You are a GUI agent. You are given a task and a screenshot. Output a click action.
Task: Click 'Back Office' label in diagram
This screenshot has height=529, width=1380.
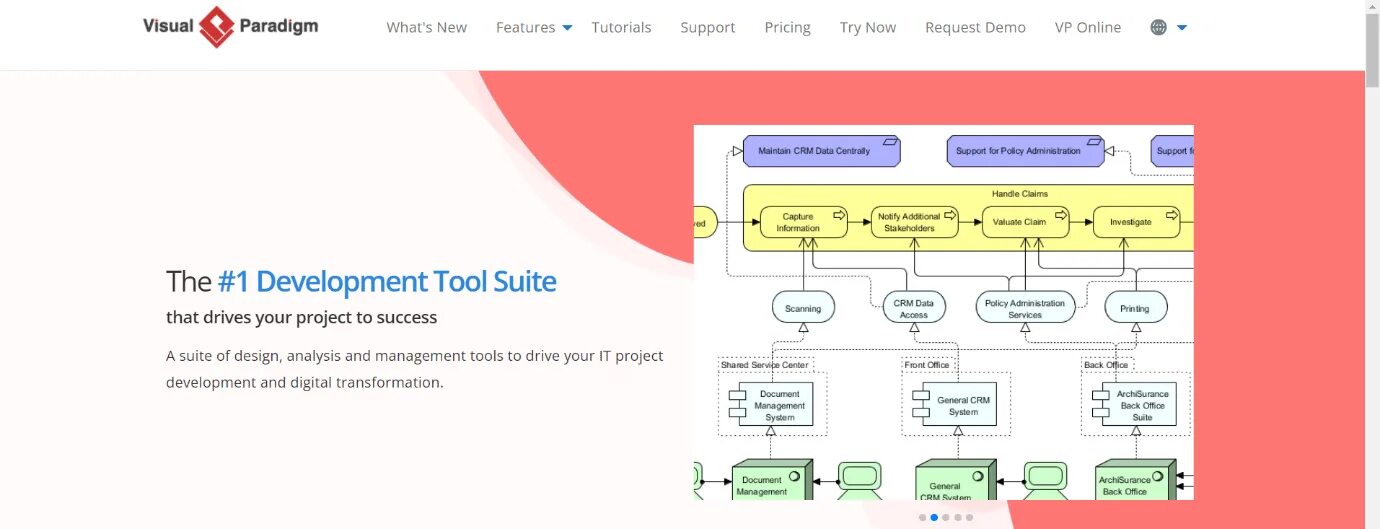click(1106, 365)
